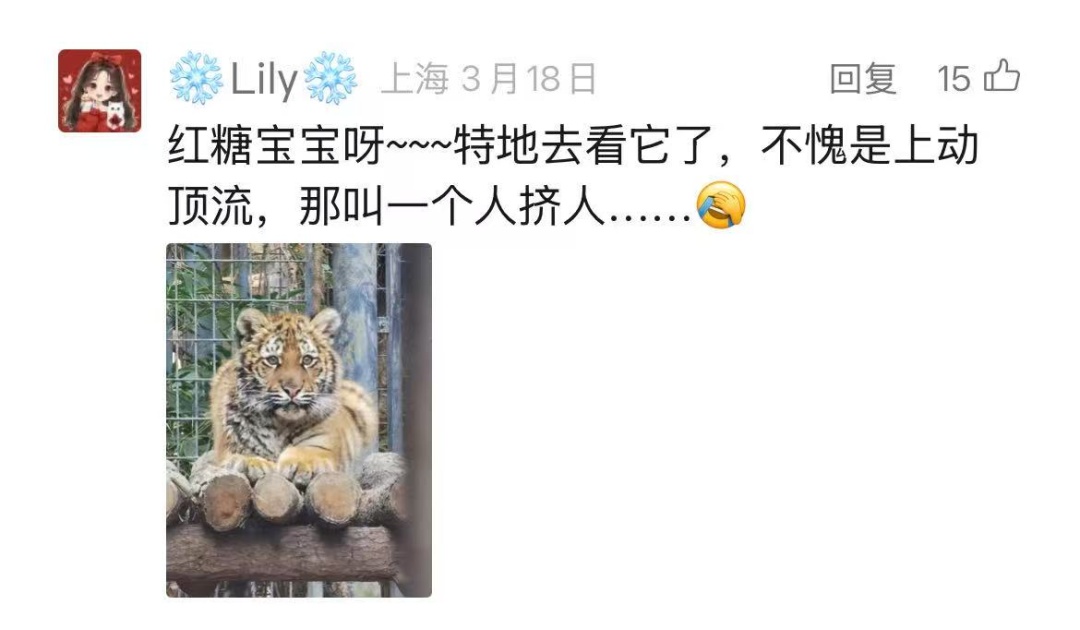Image resolution: width=1080 pixels, height=630 pixels.
Task: Open the tiger cub photo attachment
Action: [299, 420]
